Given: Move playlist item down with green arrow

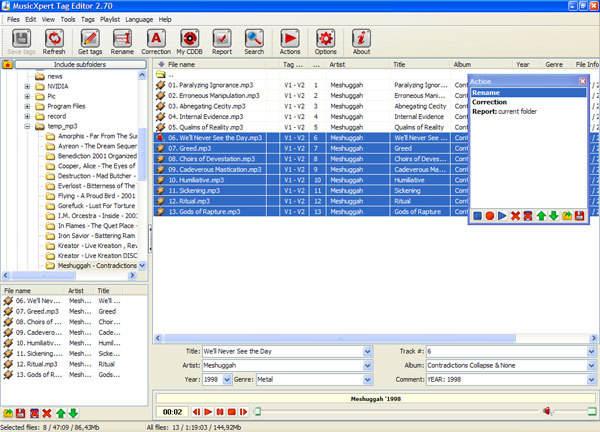Looking at the screenshot, I should (73, 413).
